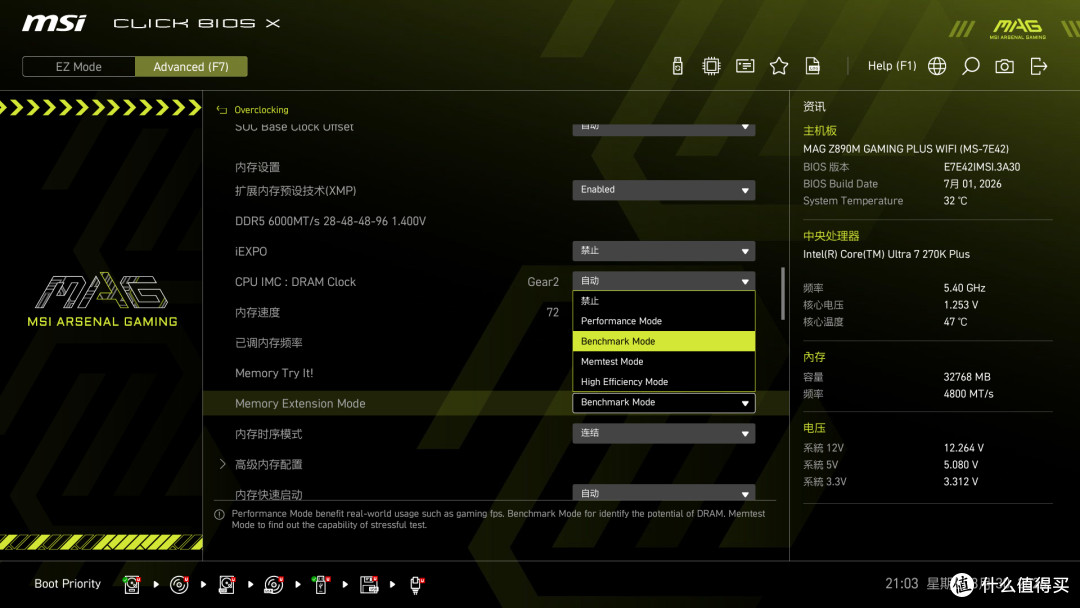The width and height of the screenshot is (1080, 608).
Task: Open the XMP Enabled dropdown
Action: click(x=663, y=190)
